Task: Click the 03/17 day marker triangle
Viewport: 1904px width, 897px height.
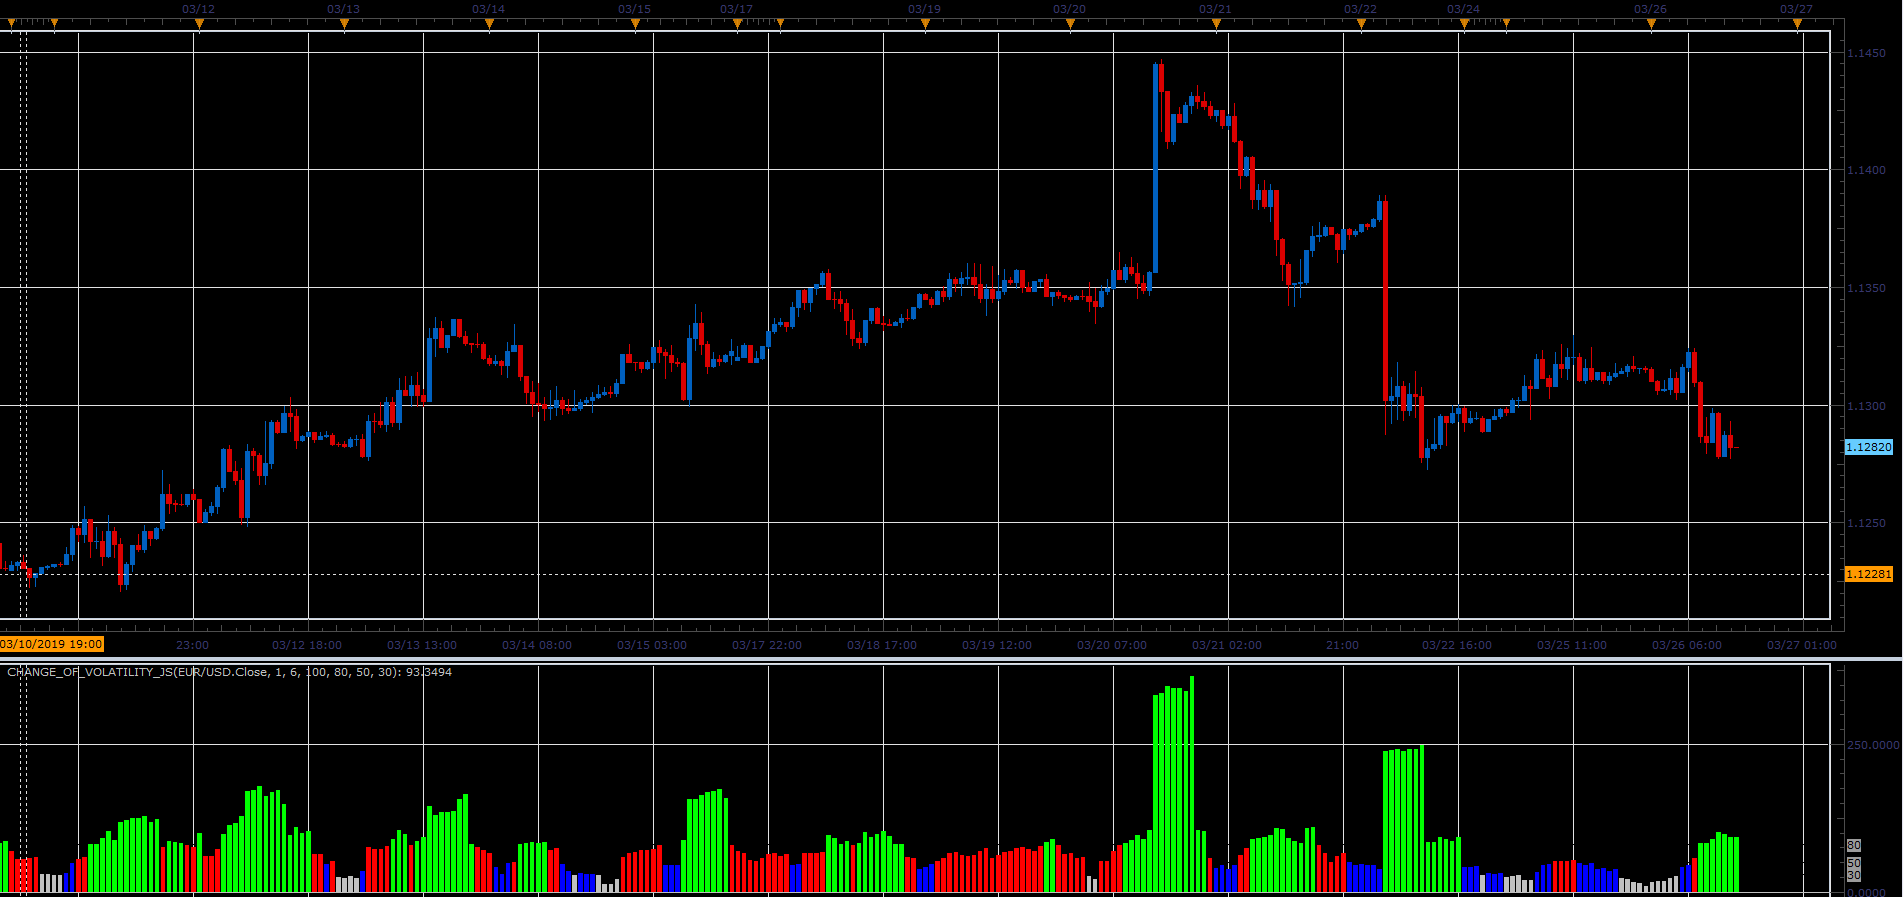Action: [x=737, y=25]
